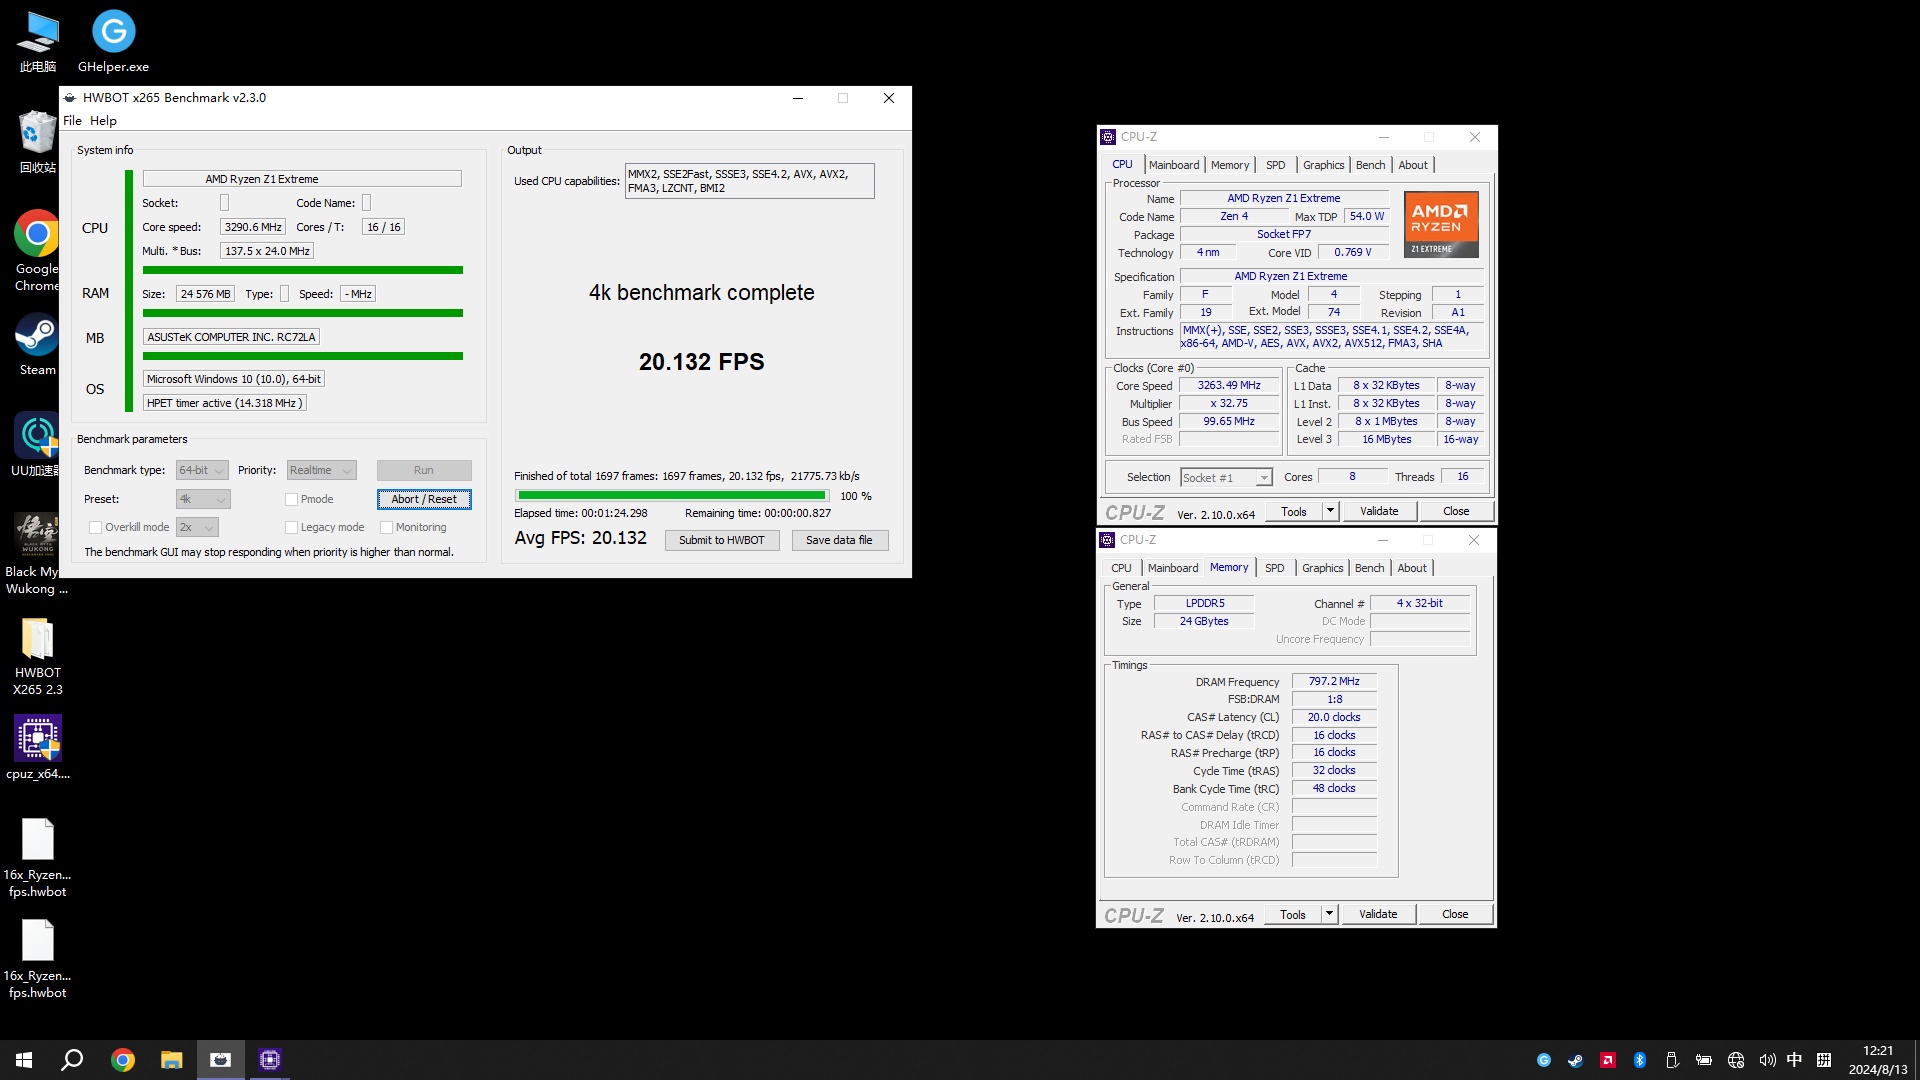
Task: Open battery tray icon
Action: [x=1704, y=1060]
